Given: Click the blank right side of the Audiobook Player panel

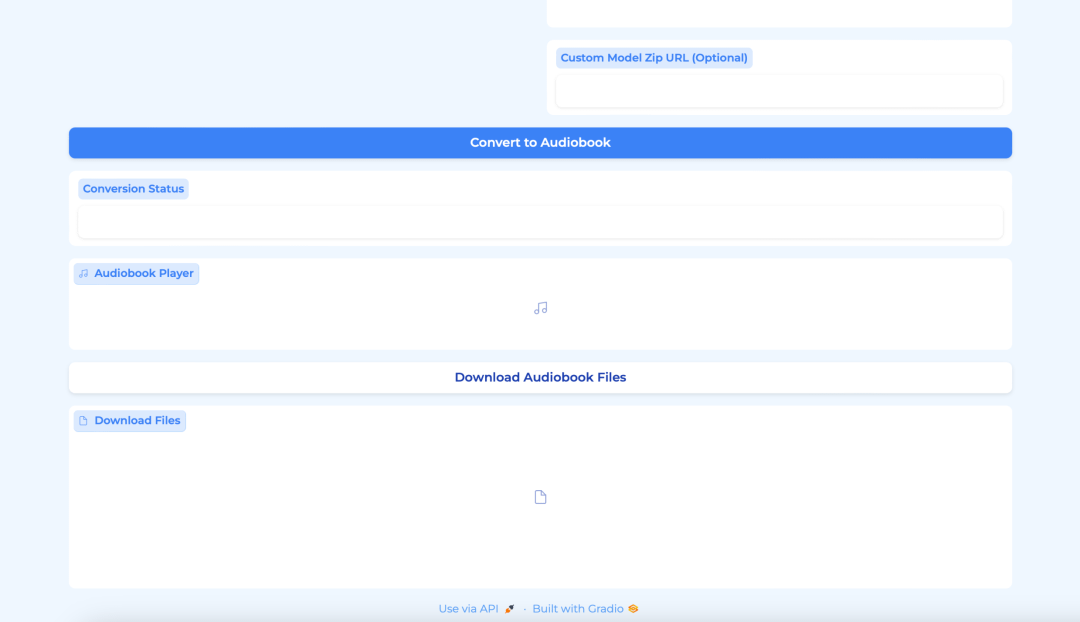Looking at the screenshot, I should click(x=850, y=308).
